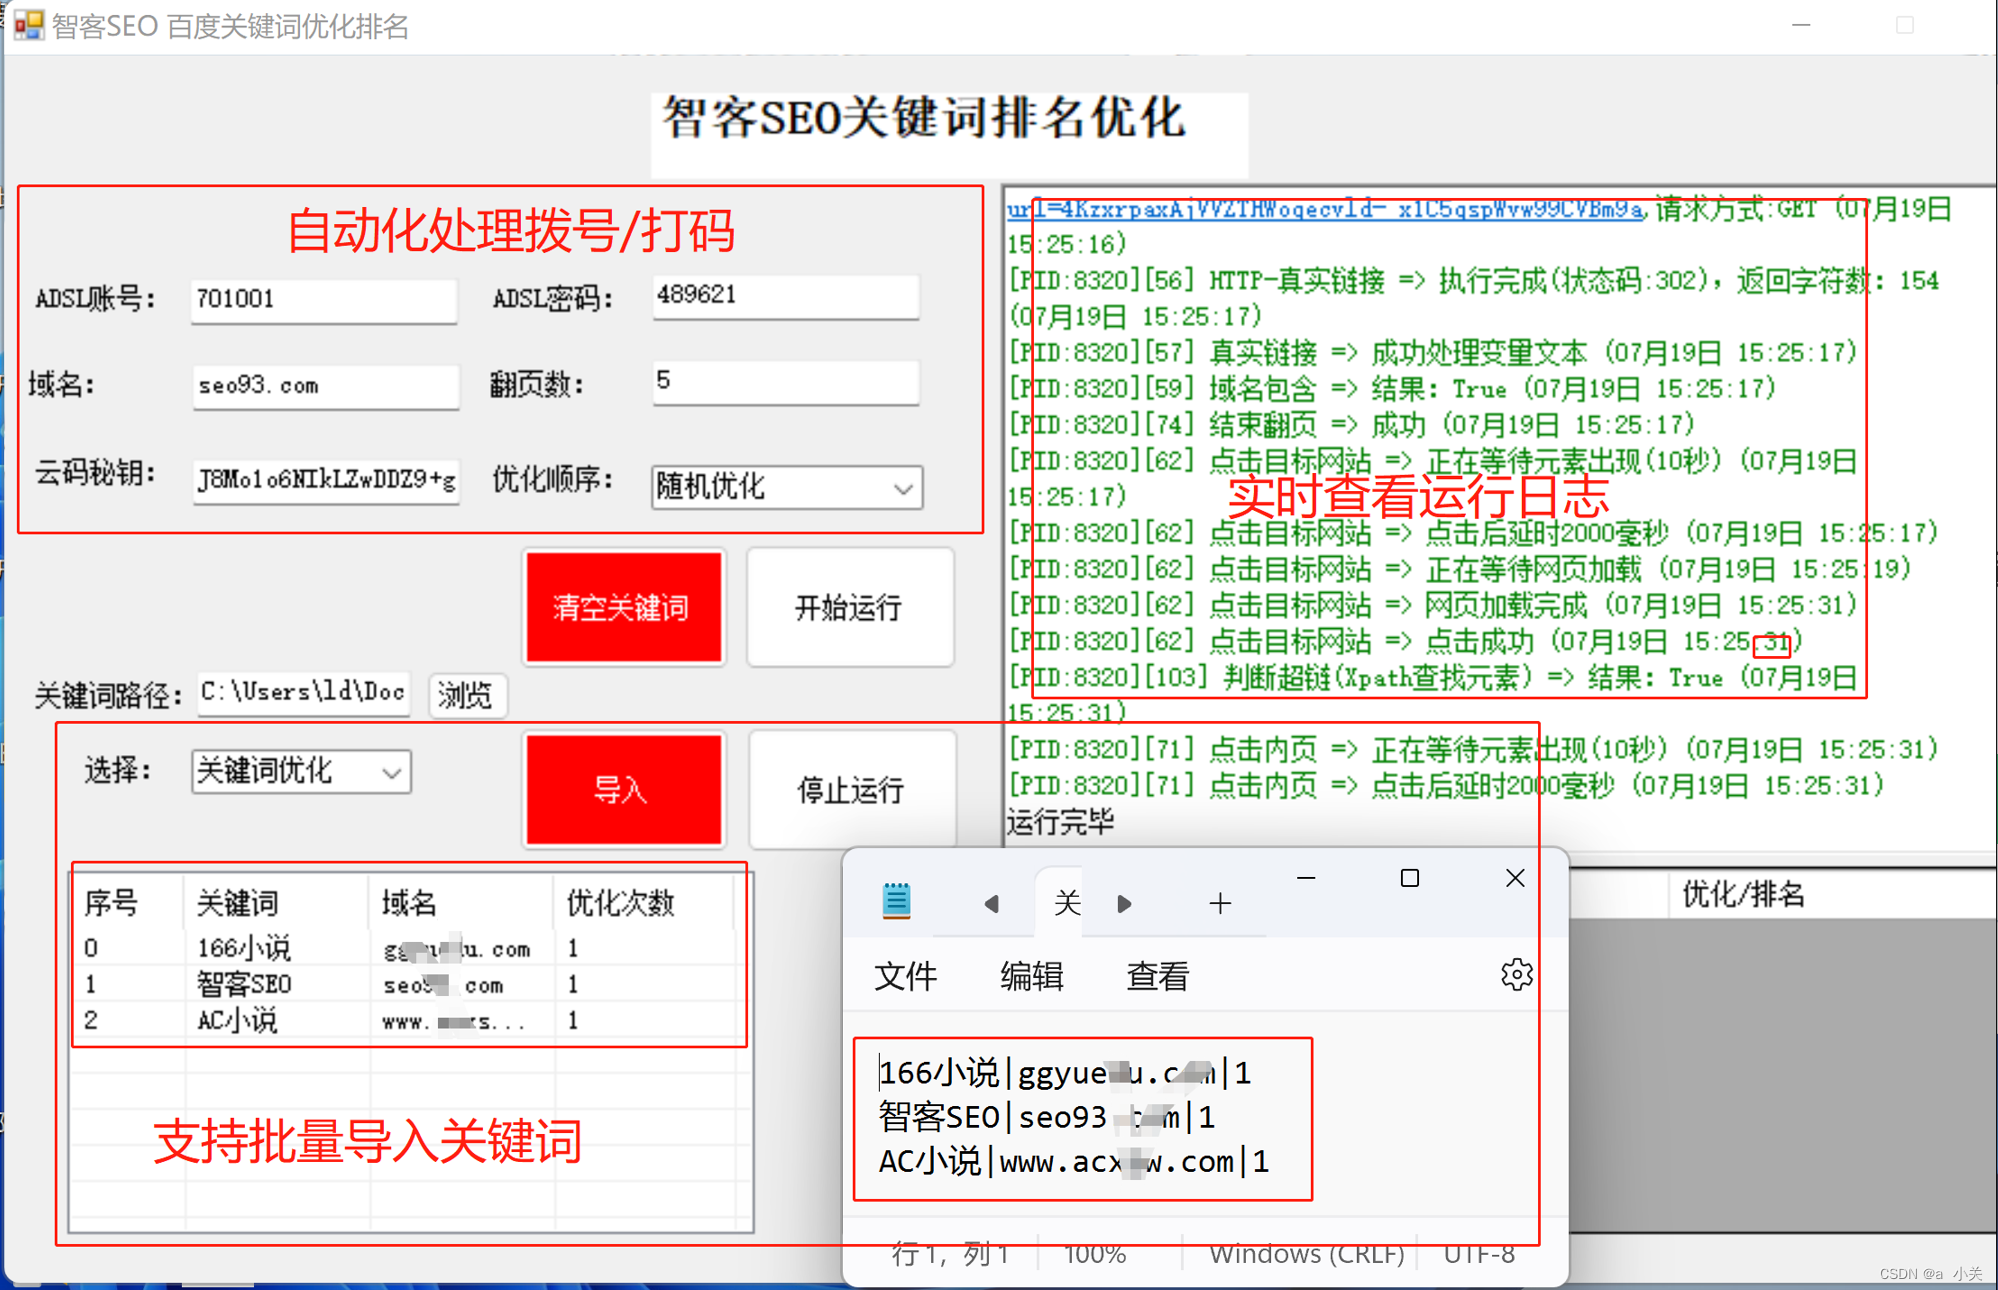Click the Notepad app icon
This screenshot has height=1290, width=1998.
897,901
